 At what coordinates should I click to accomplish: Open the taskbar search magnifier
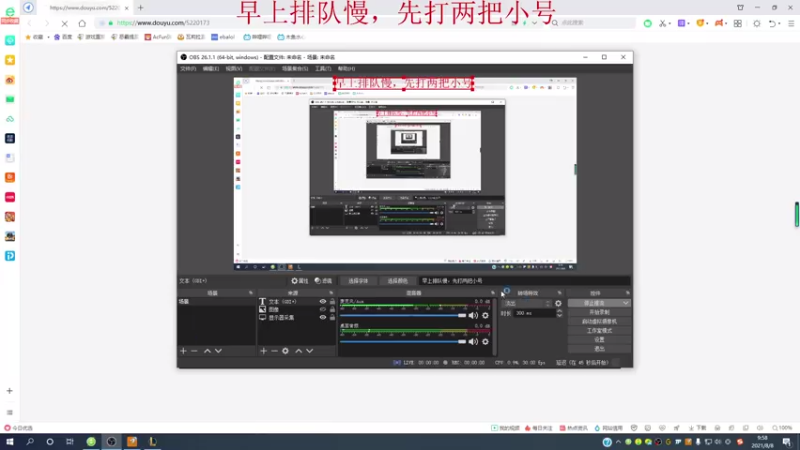(30, 442)
